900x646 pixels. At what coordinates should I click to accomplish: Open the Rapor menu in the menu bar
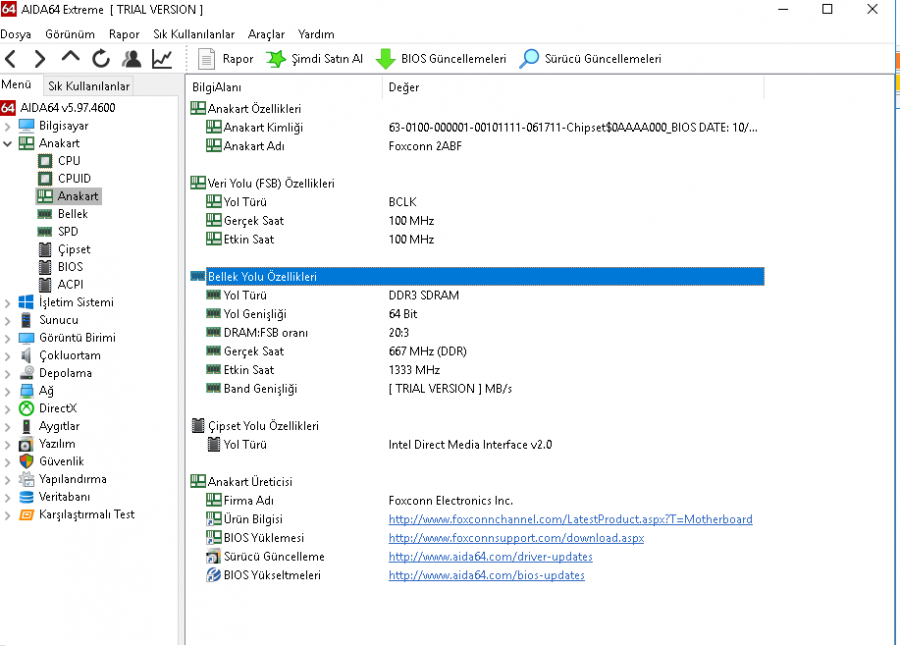pyautogui.click(x=124, y=34)
